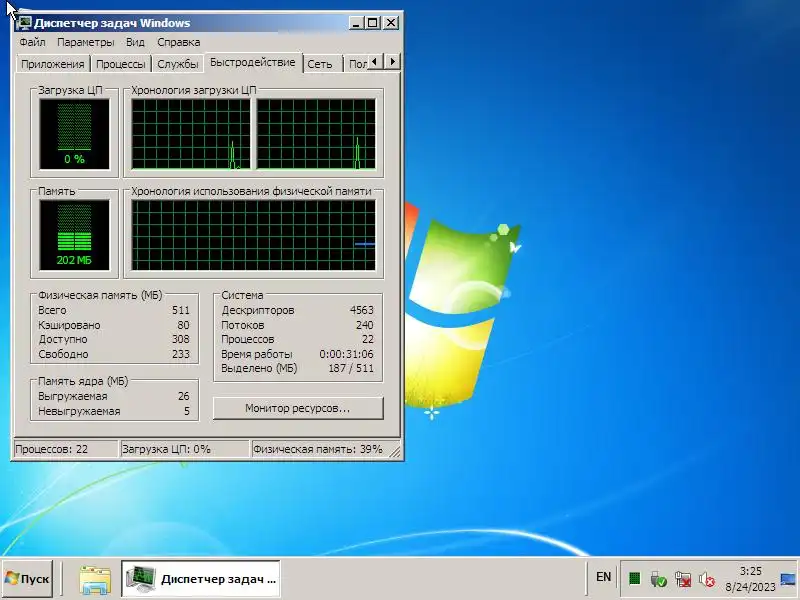Image resolution: width=800 pixels, height=600 pixels.
Task: Open the Справка menu
Action: 179,42
